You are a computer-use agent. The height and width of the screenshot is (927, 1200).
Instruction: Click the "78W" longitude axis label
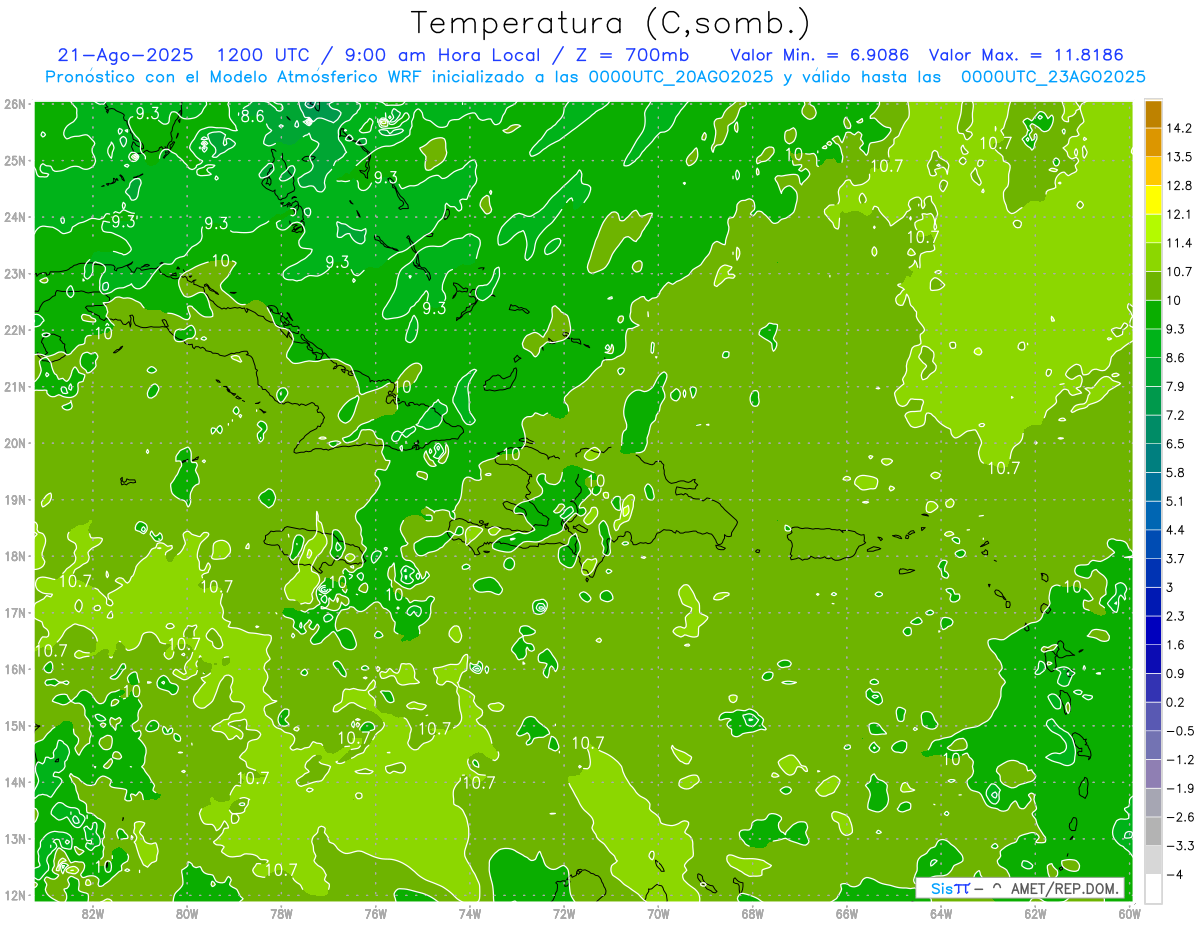tap(281, 913)
